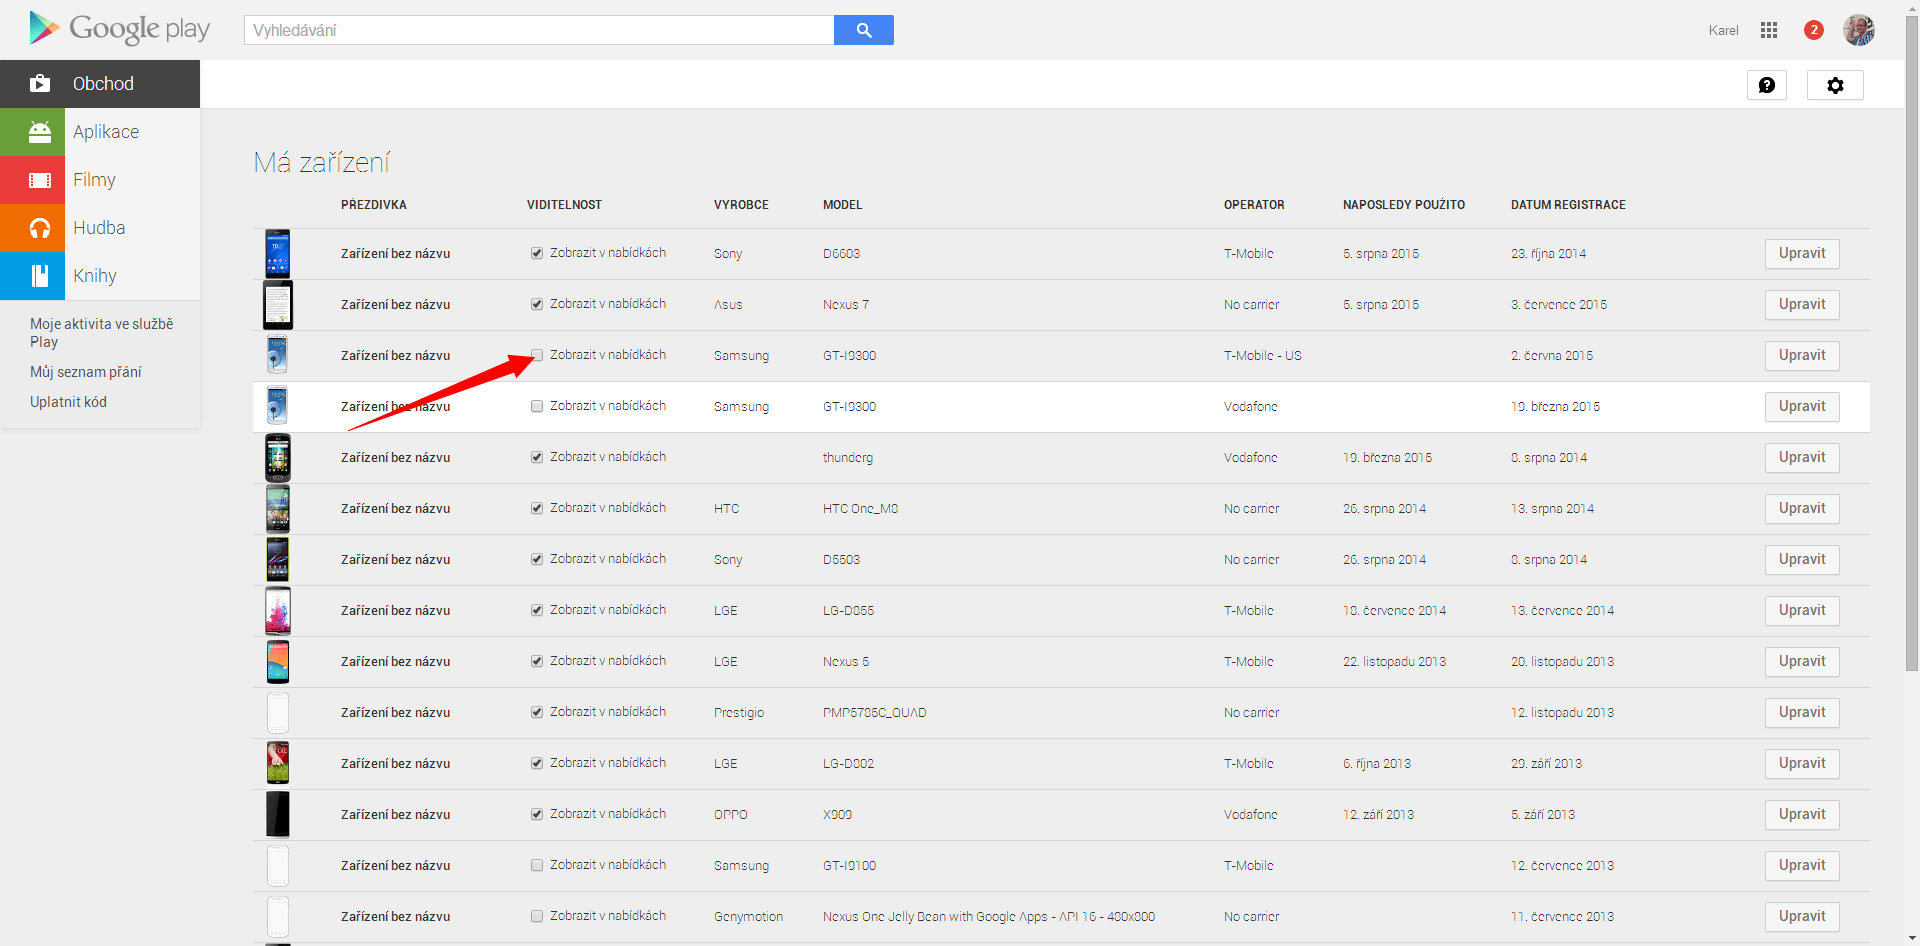Open the Knihy section
1920x946 pixels.
click(x=100, y=276)
